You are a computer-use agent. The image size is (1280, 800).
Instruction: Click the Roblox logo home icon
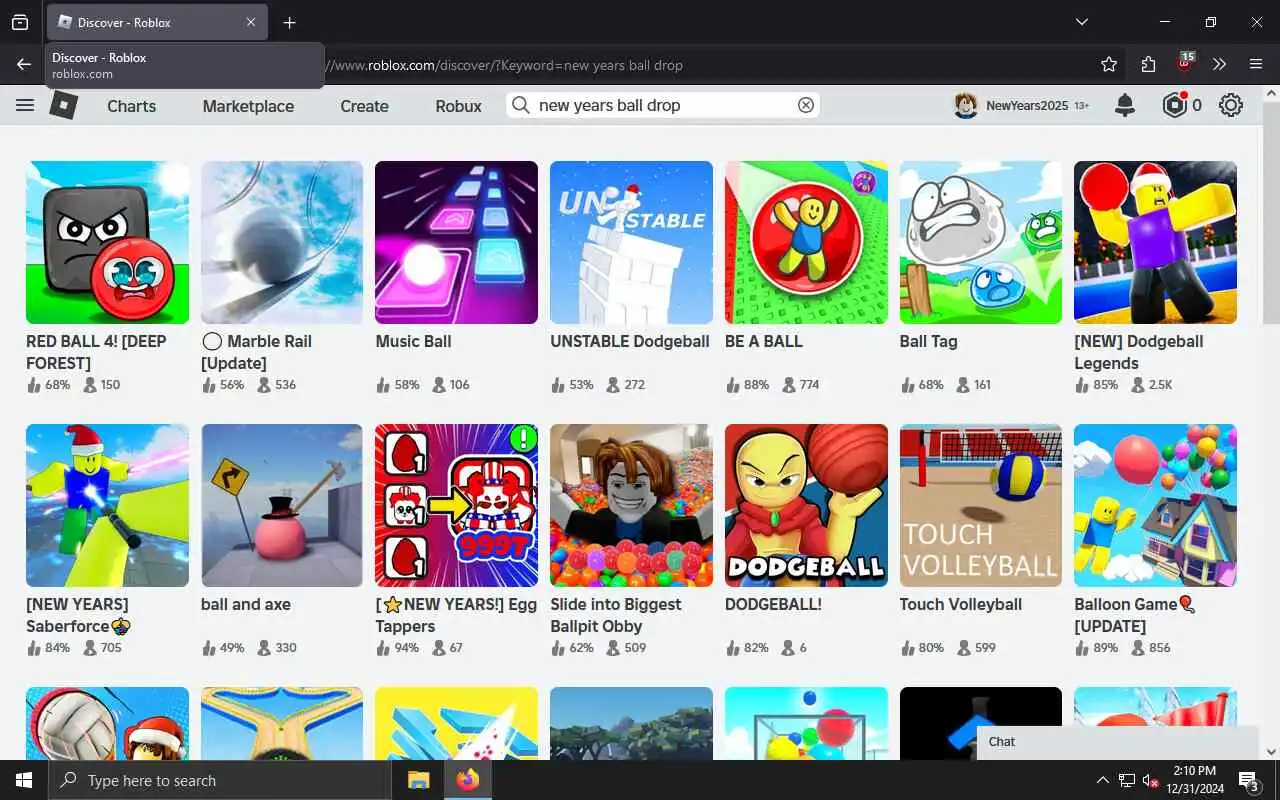[64, 105]
